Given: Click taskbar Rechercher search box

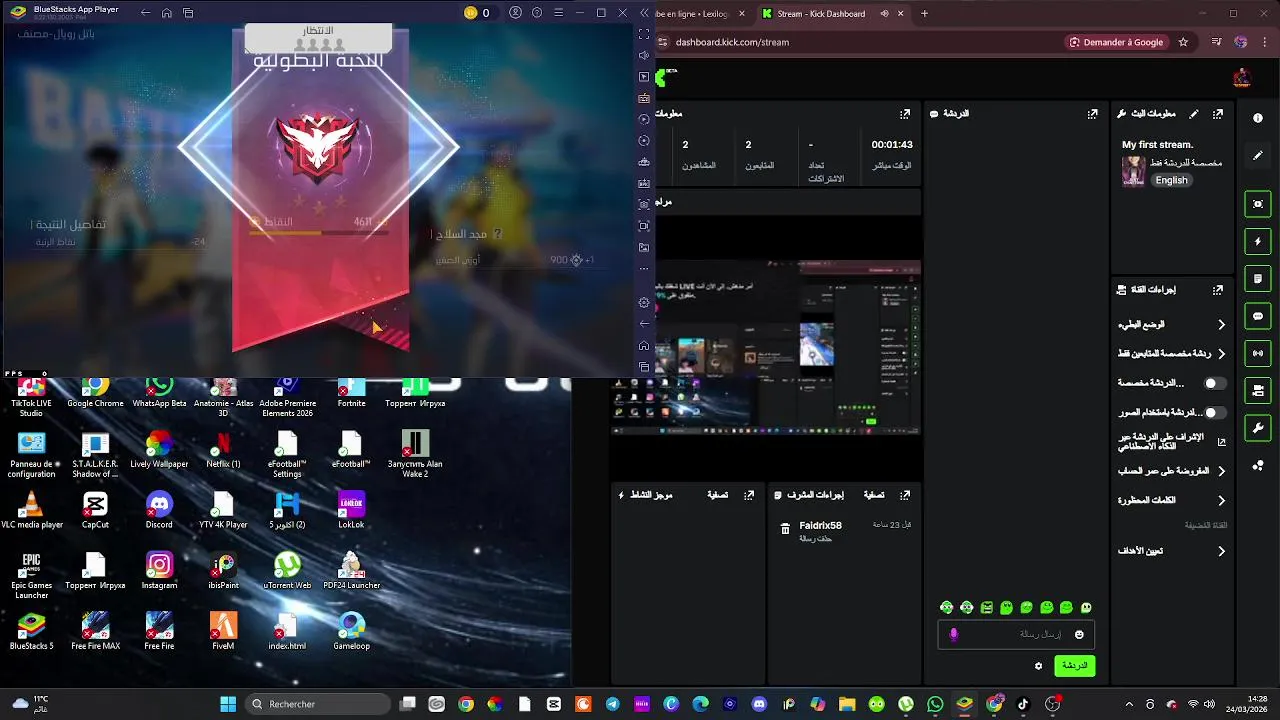Looking at the screenshot, I should pos(318,704).
